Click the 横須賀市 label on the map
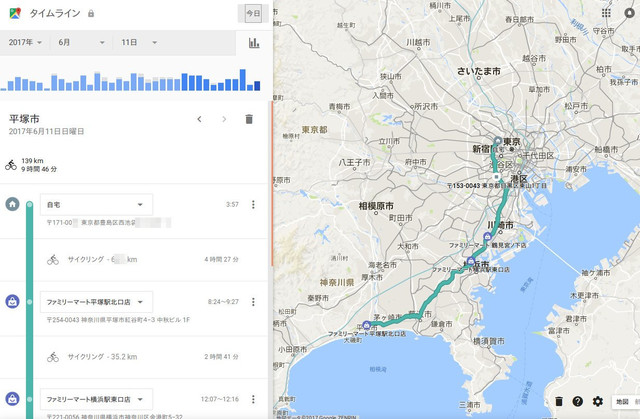640x419 pixels. (489, 341)
